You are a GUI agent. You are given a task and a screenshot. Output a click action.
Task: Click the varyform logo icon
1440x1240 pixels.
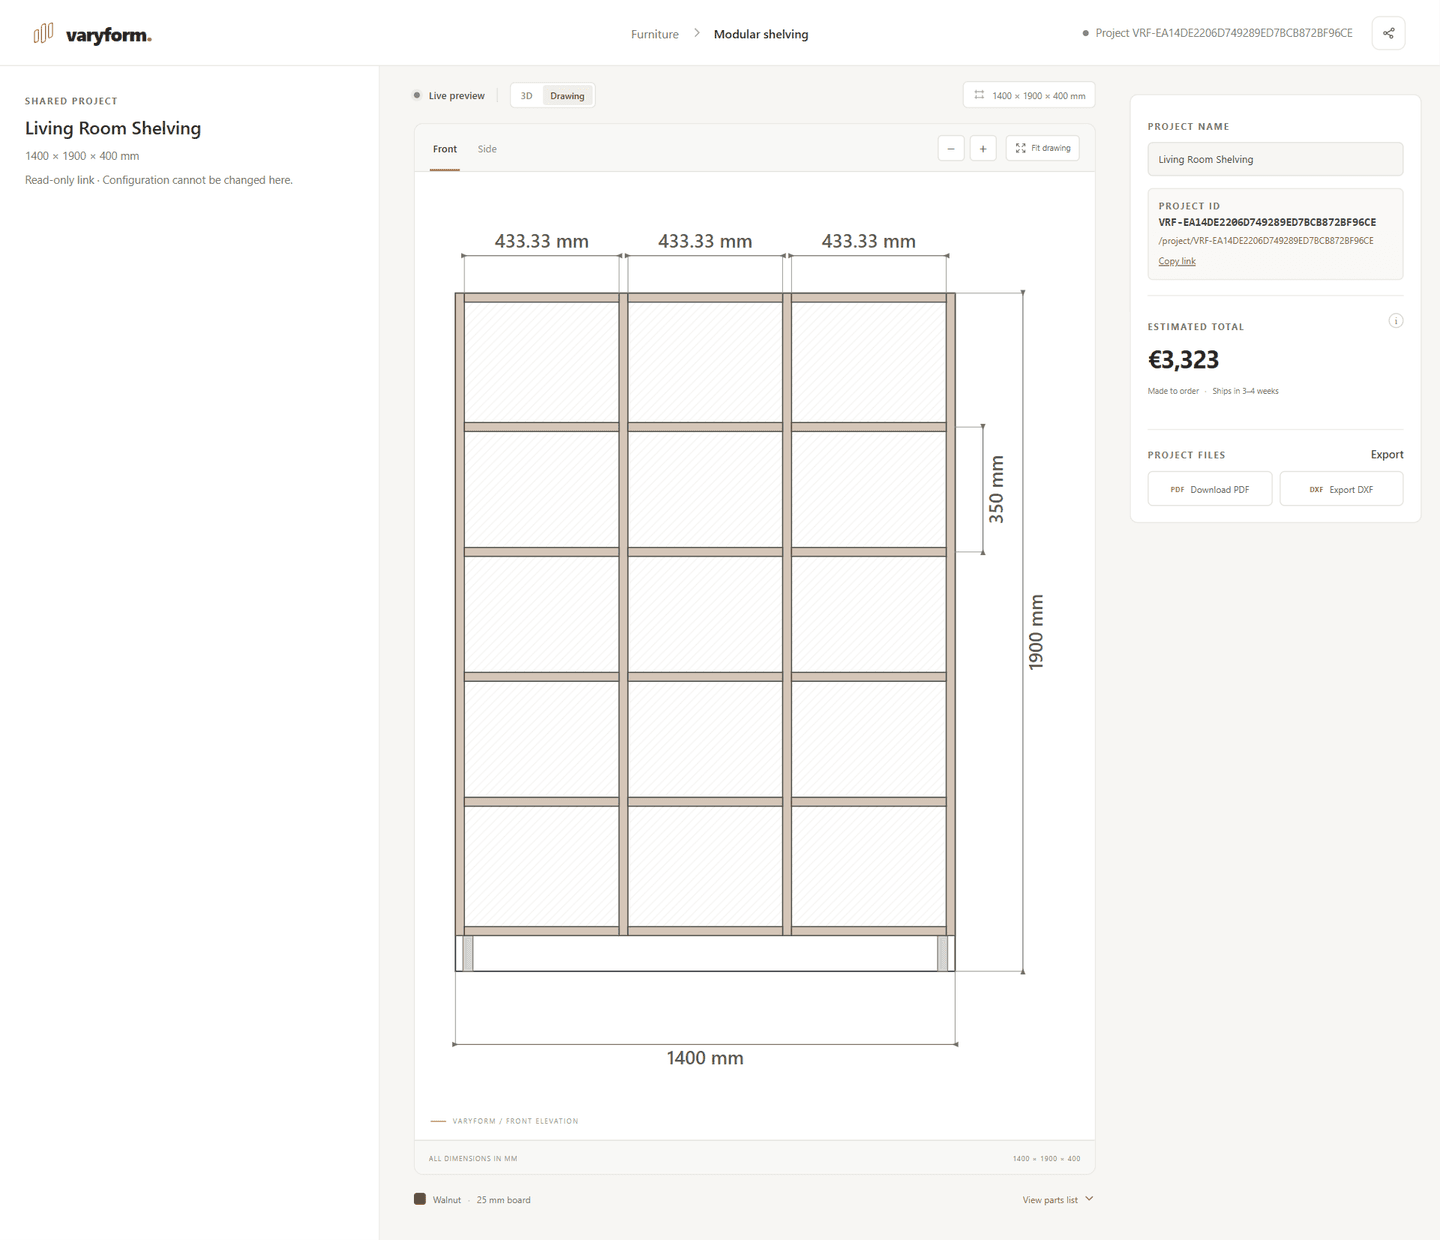coord(43,34)
